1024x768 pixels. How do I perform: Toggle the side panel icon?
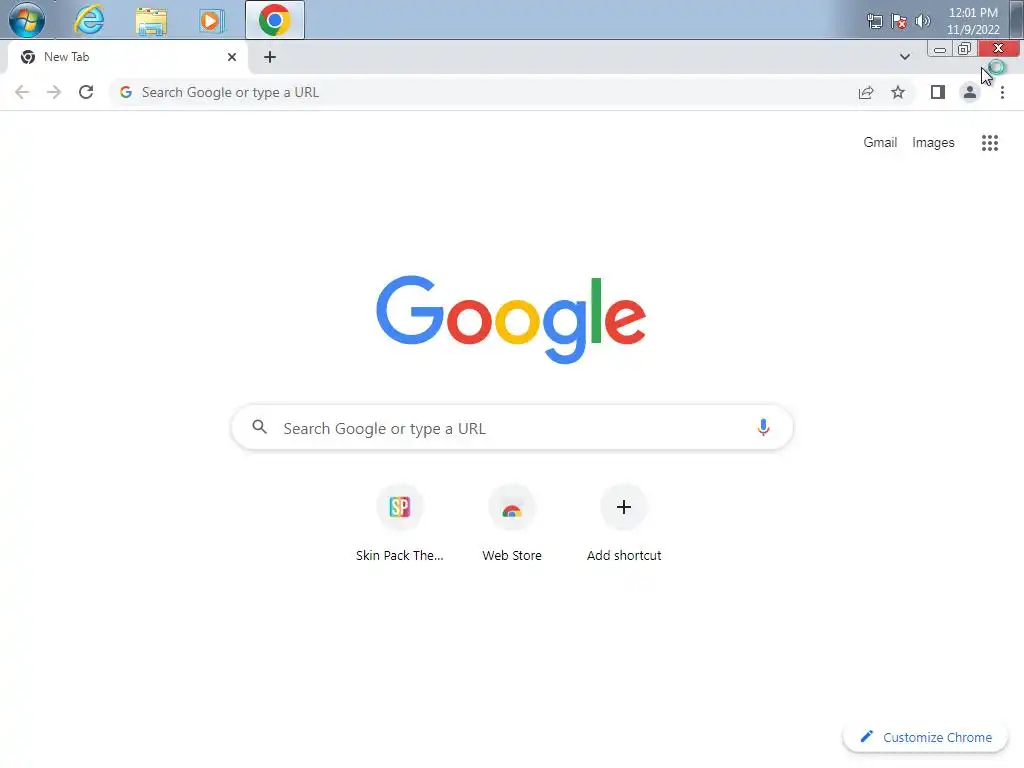(938, 92)
